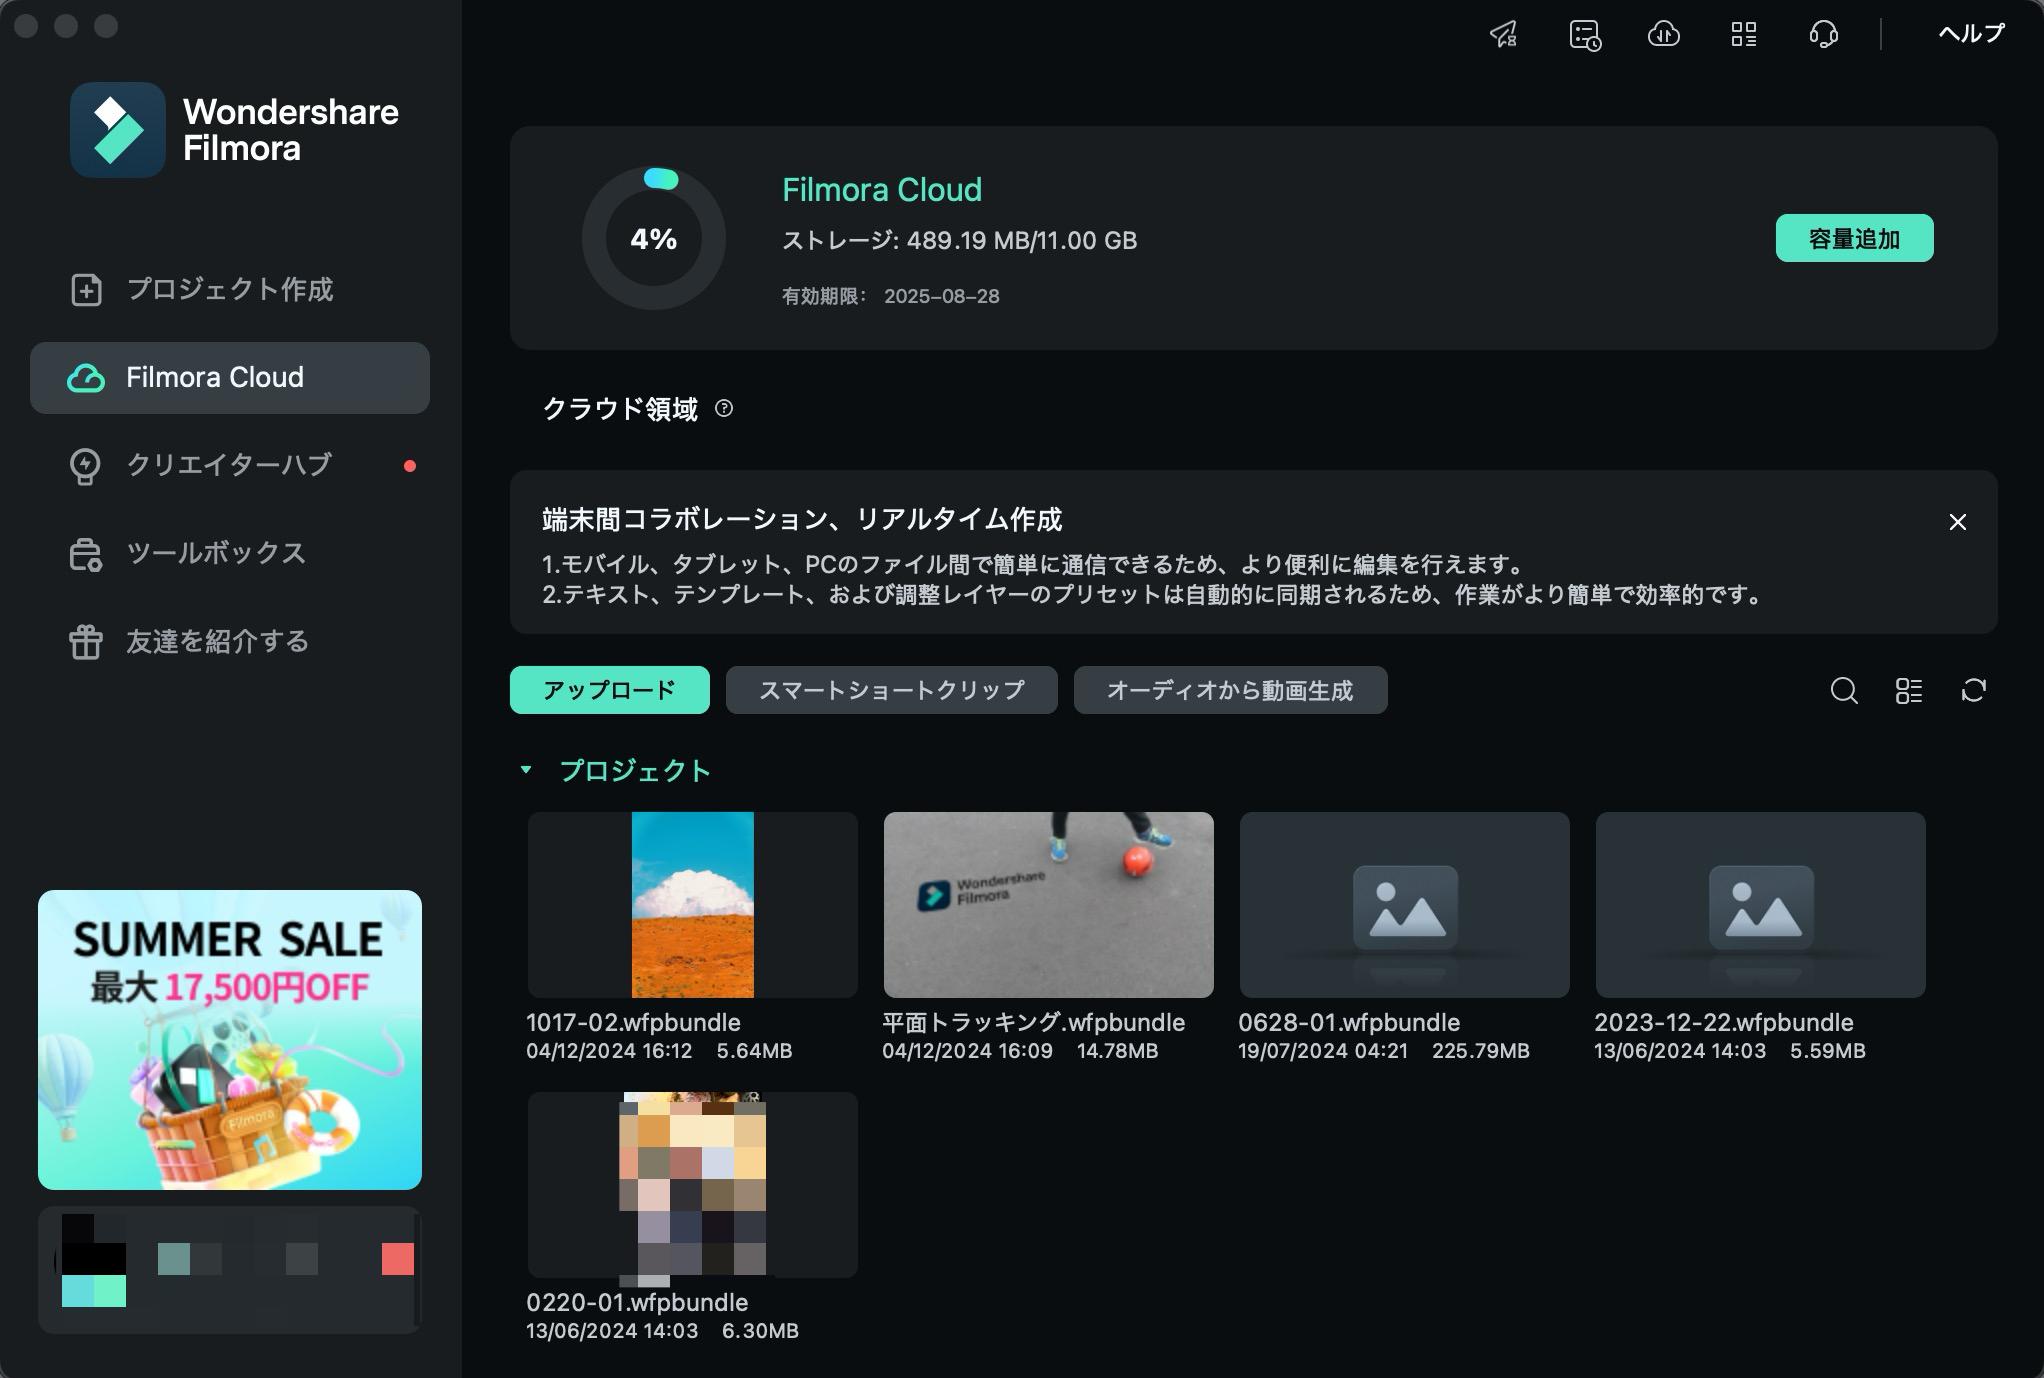Click the 容量追加 button

click(1854, 238)
